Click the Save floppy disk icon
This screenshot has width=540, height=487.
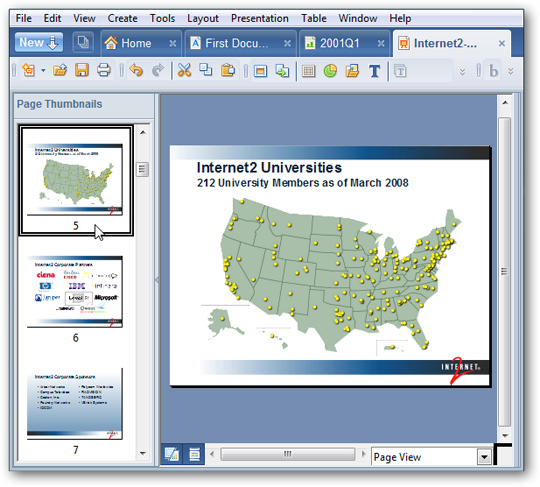click(x=82, y=70)
